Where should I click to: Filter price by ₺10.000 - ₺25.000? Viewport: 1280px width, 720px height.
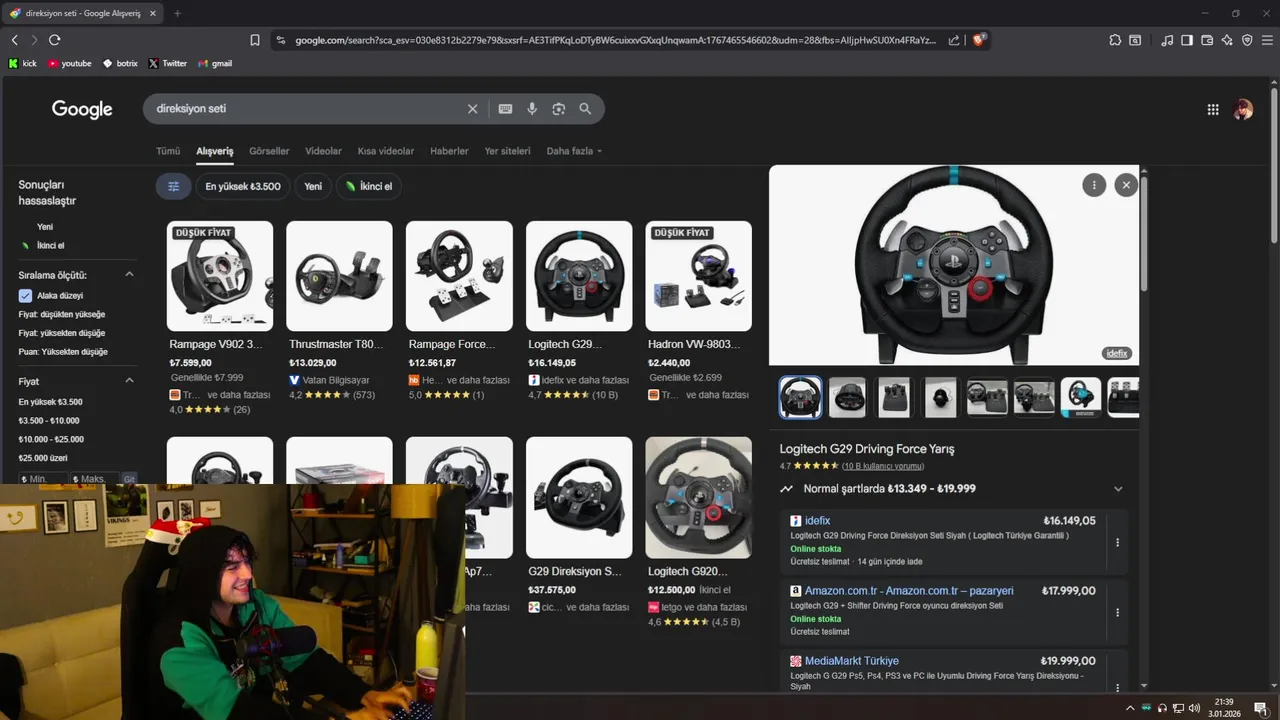coord(51,439)
